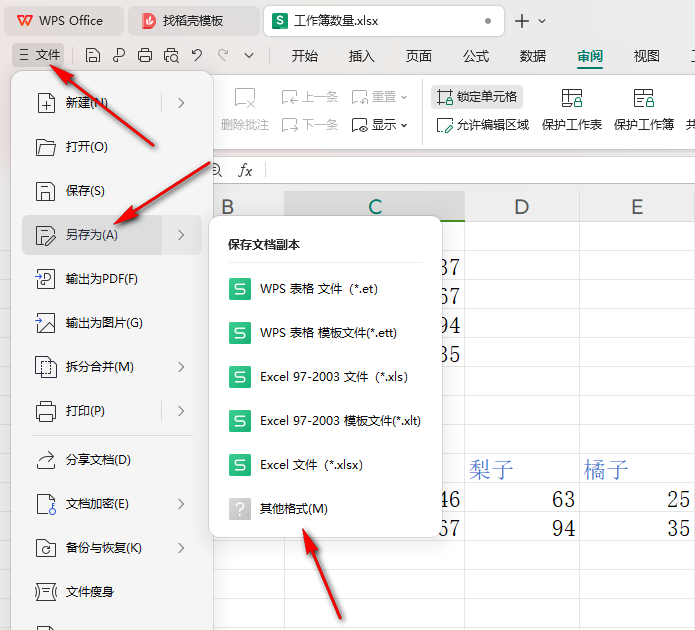Switch to the 视图 ribbon tab
Screen dimensions: 695x630
click(x=647, y=56)
